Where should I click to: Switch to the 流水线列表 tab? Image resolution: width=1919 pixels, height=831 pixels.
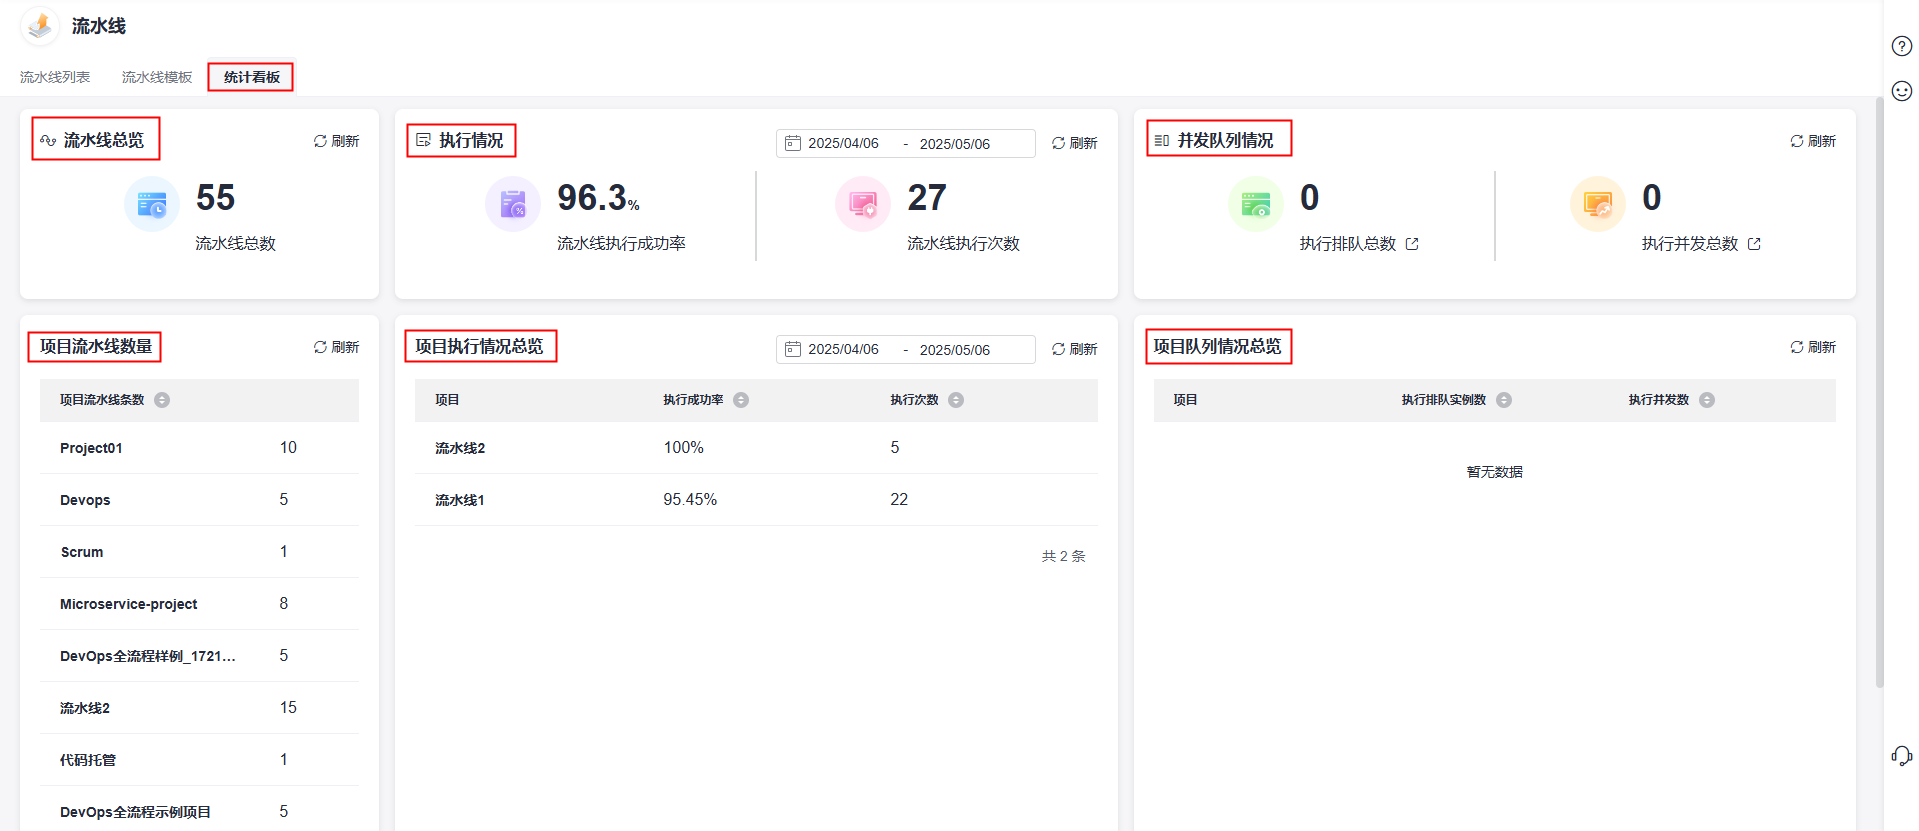coord(55,77)
